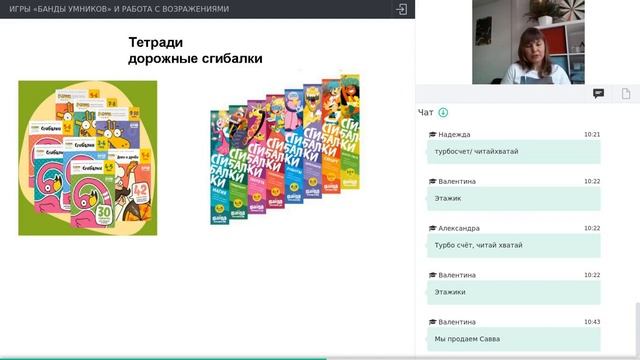Select message 'Этажик'
This screenshot has height=360, width=640.
(513, 198)
